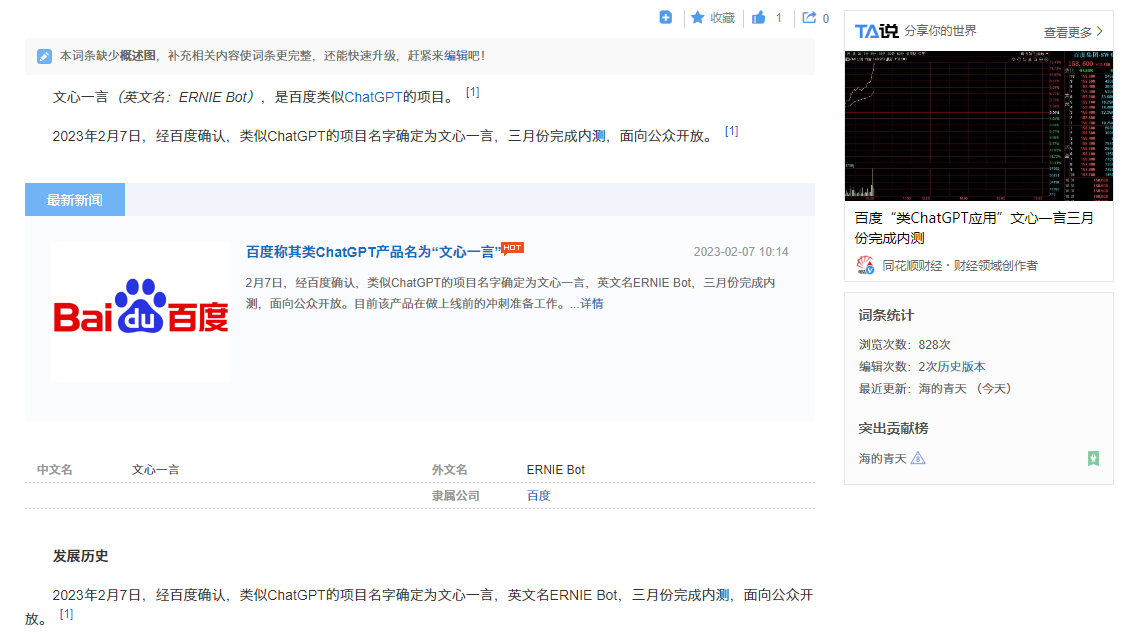Click the blue add-to-collection plus icon
Screen dimensions: 1124x639
coord(666,18)
